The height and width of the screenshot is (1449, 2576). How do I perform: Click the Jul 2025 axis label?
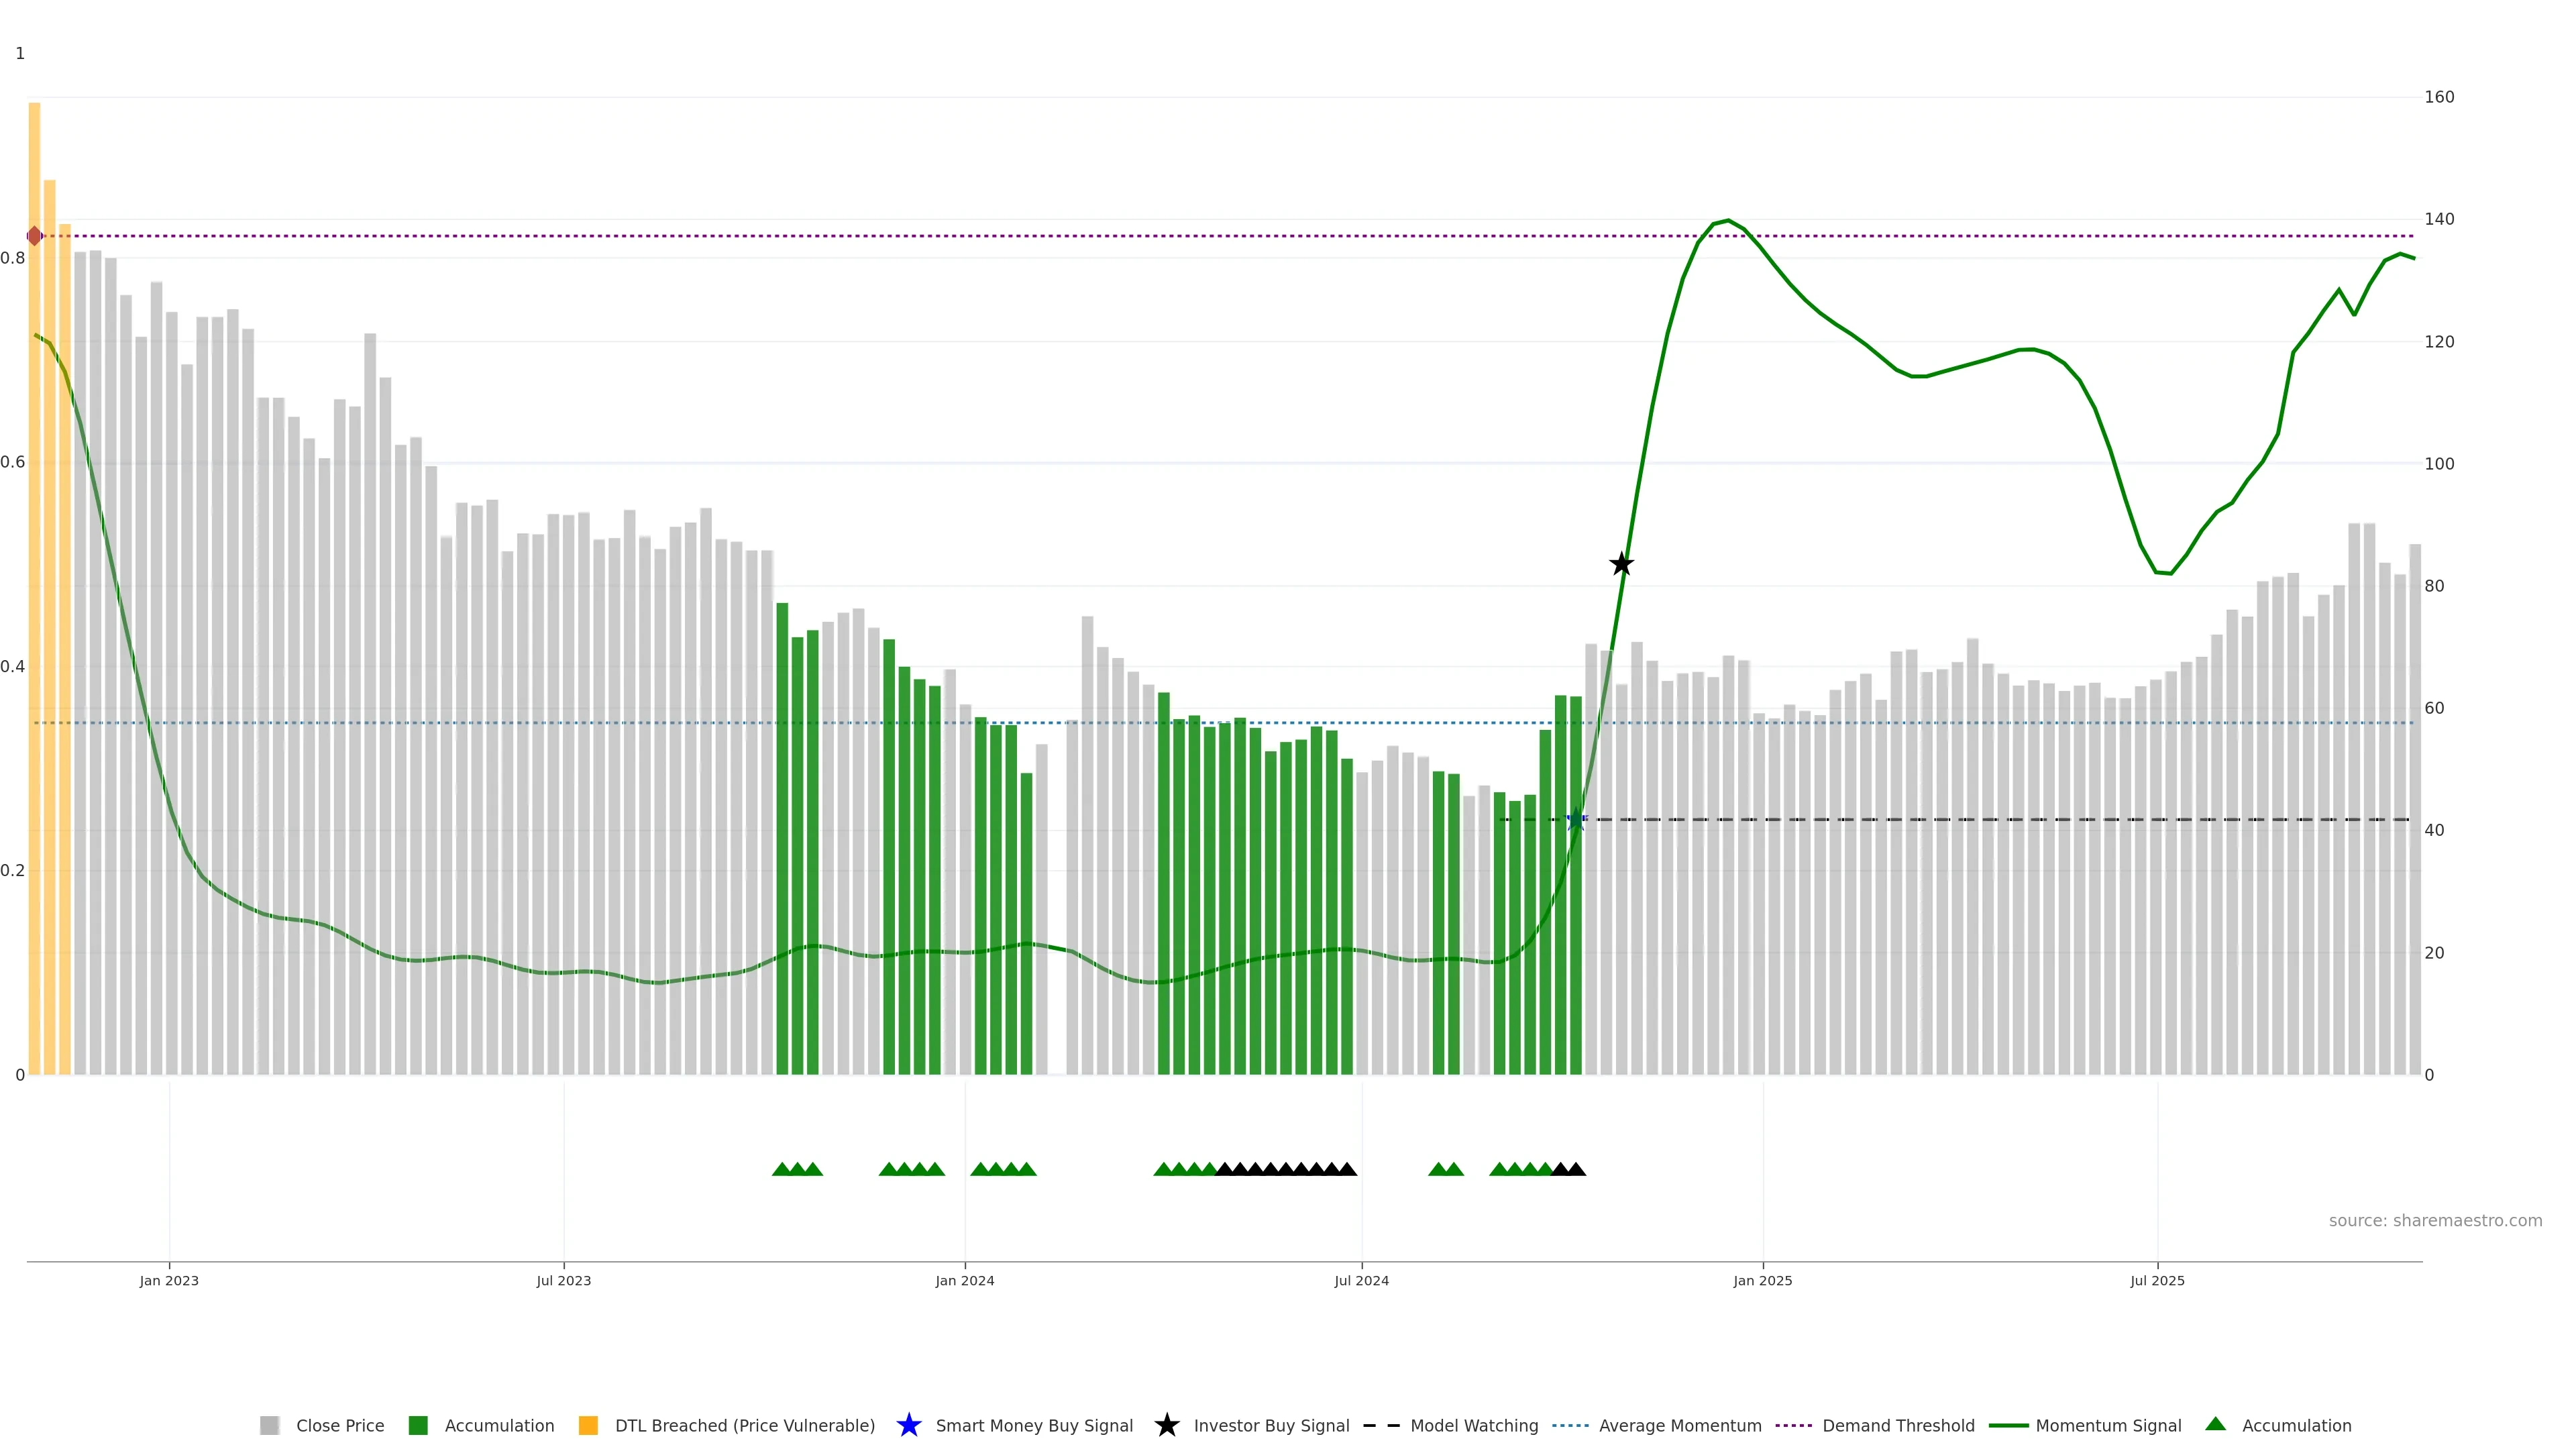2157,1281
